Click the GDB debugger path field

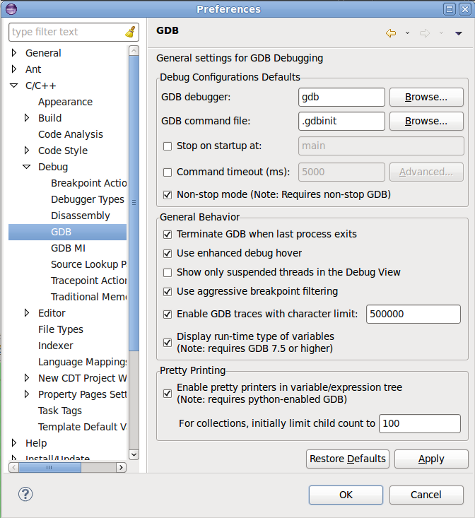[x=341, y=97]
